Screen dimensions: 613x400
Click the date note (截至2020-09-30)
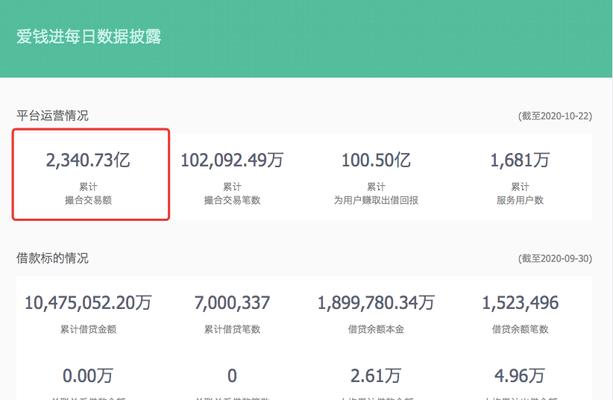555,258
